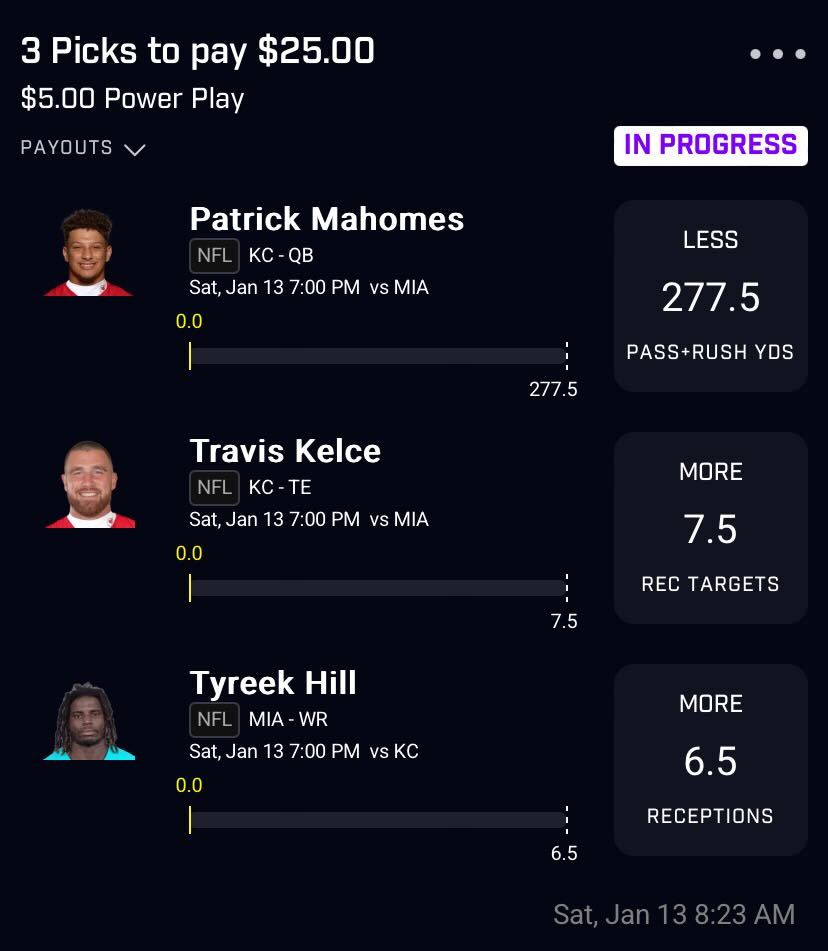Open the MORE 7.5 Rec Targets card

point(710,528)
